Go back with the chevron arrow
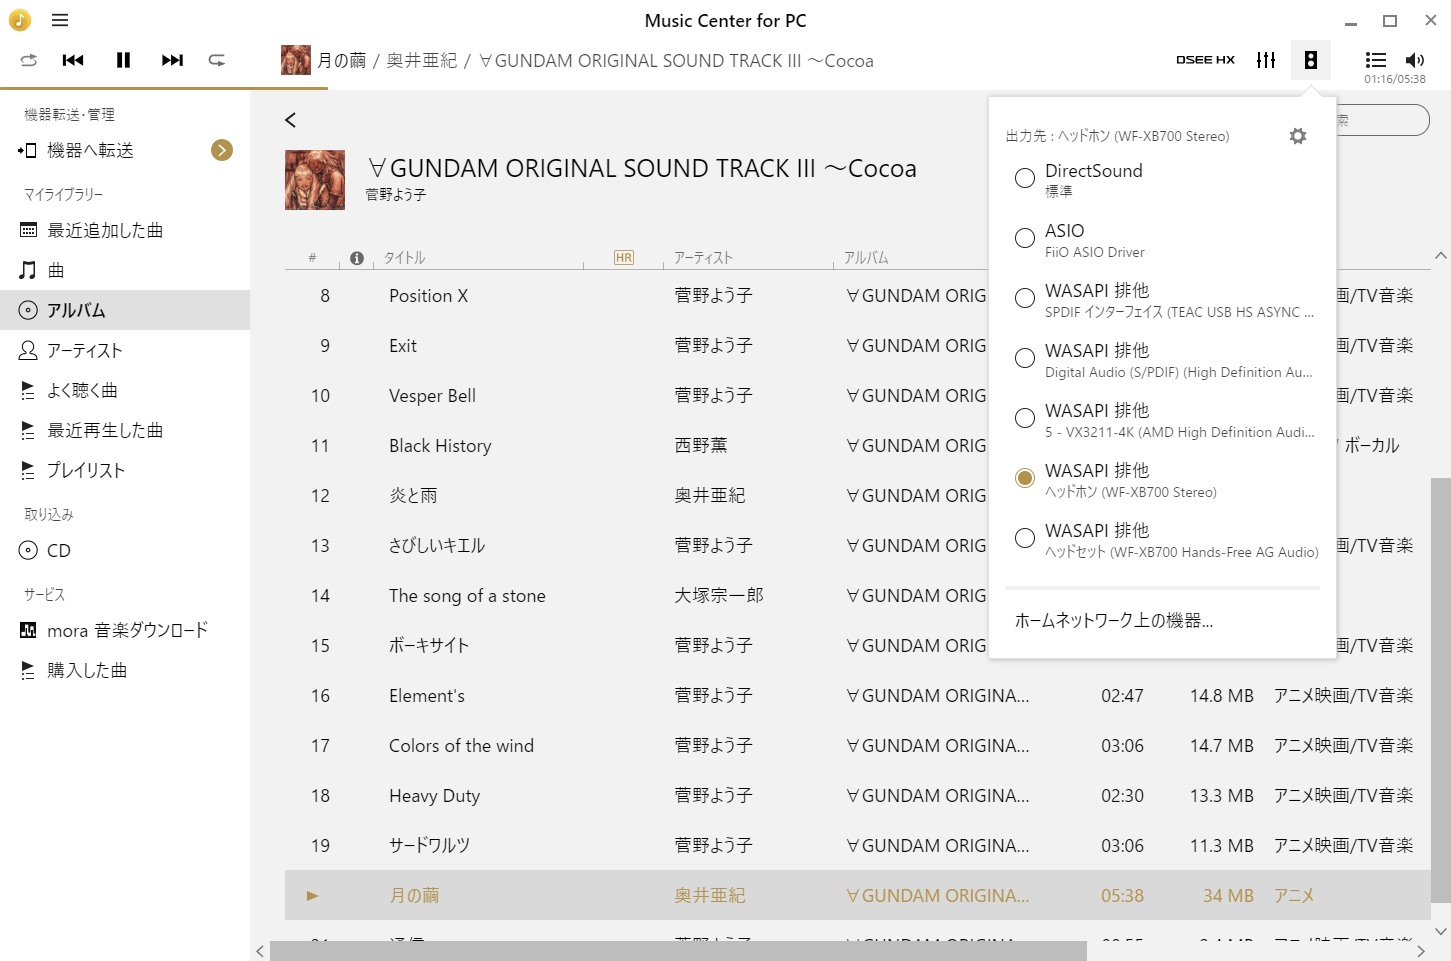Screen dimensions: 1451x961 [290, 120]
